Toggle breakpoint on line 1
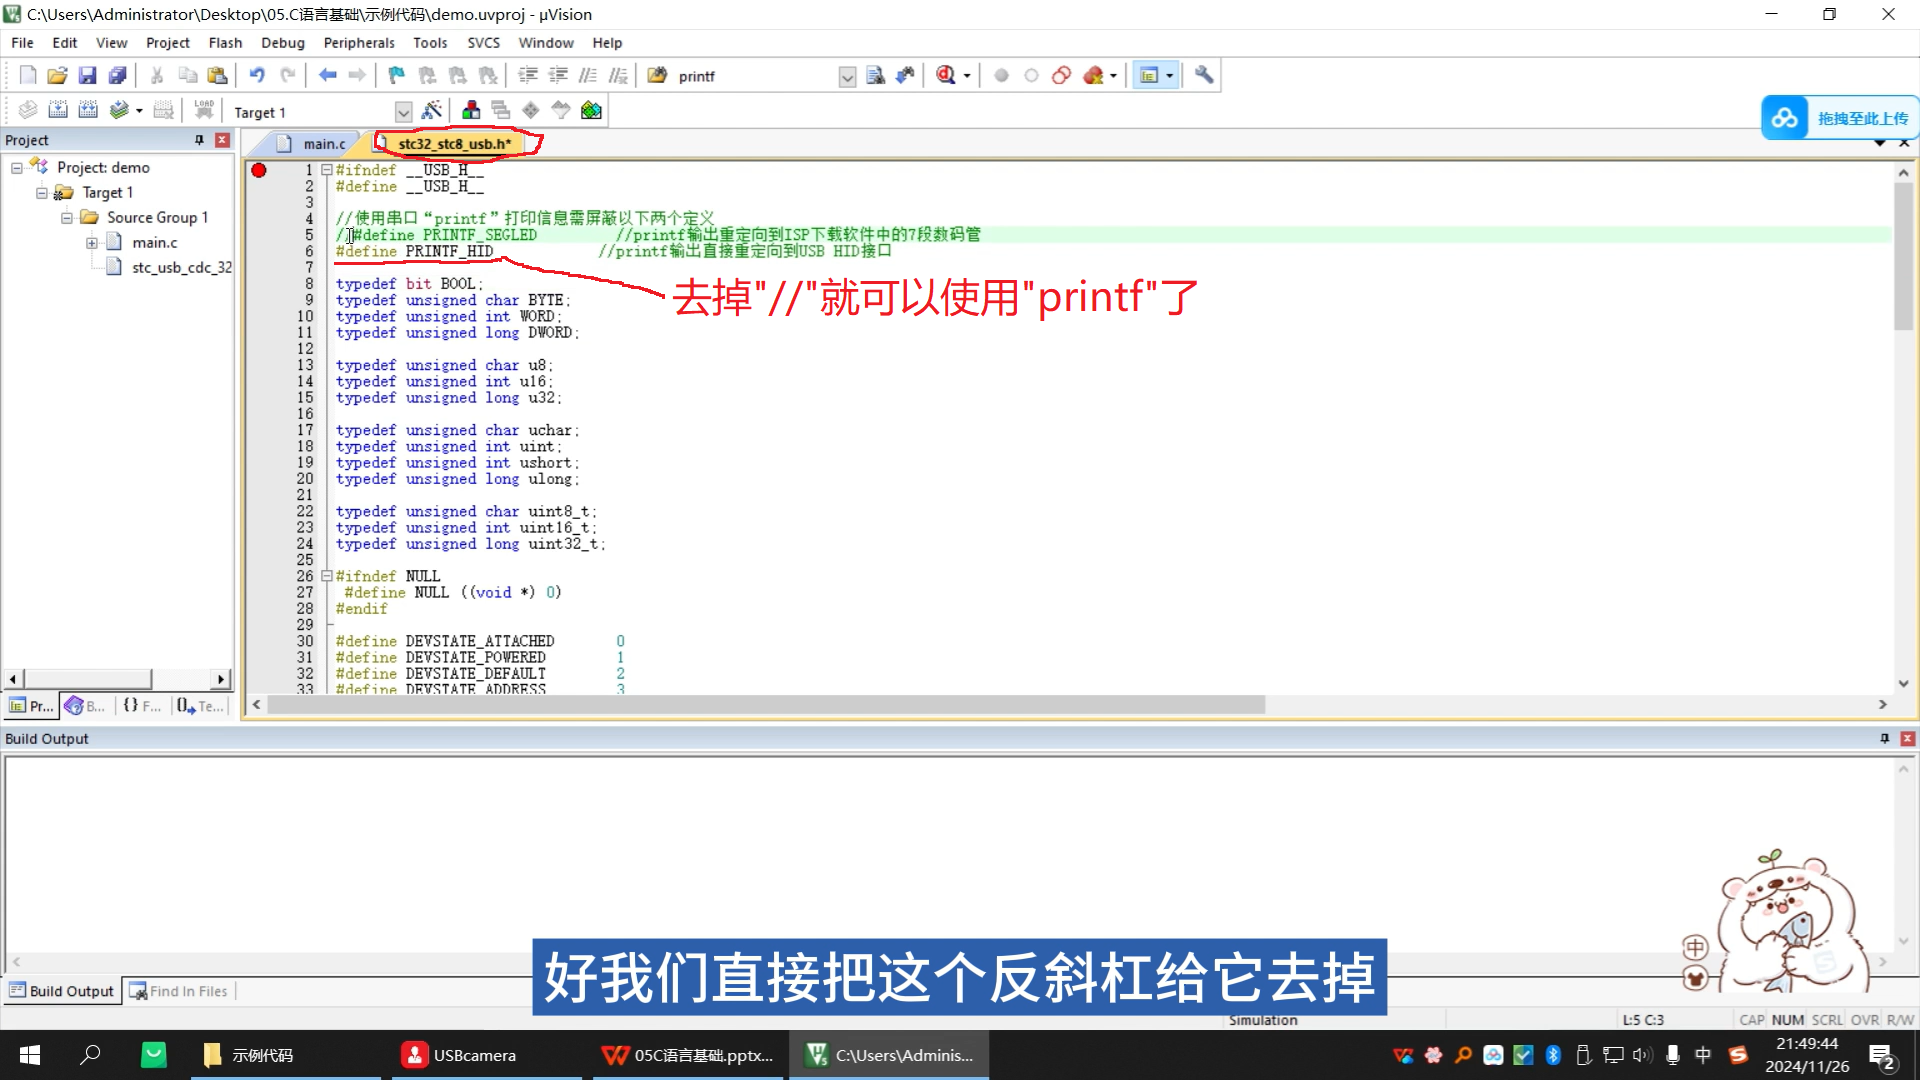This screenshot has height=1080, width=1920. coord(259,170)
